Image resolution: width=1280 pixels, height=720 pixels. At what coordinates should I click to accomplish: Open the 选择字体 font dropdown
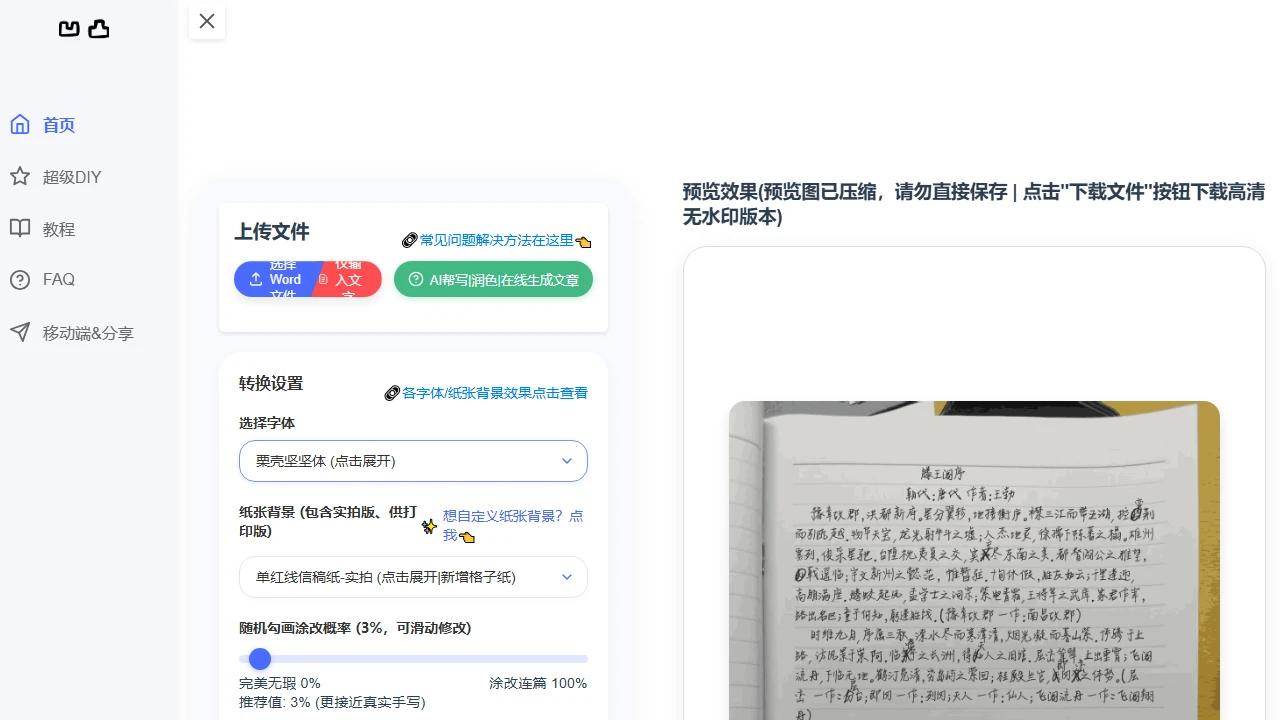[x=413, y=460]
